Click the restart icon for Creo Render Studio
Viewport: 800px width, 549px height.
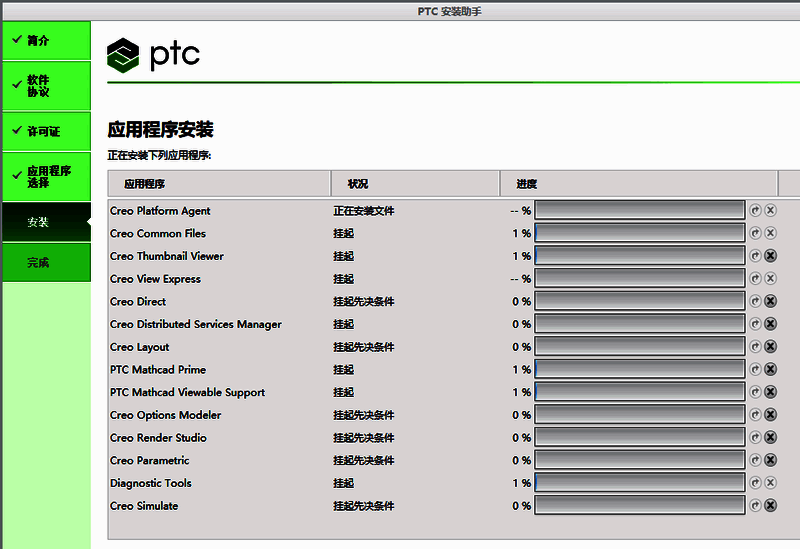click(756, 438)
